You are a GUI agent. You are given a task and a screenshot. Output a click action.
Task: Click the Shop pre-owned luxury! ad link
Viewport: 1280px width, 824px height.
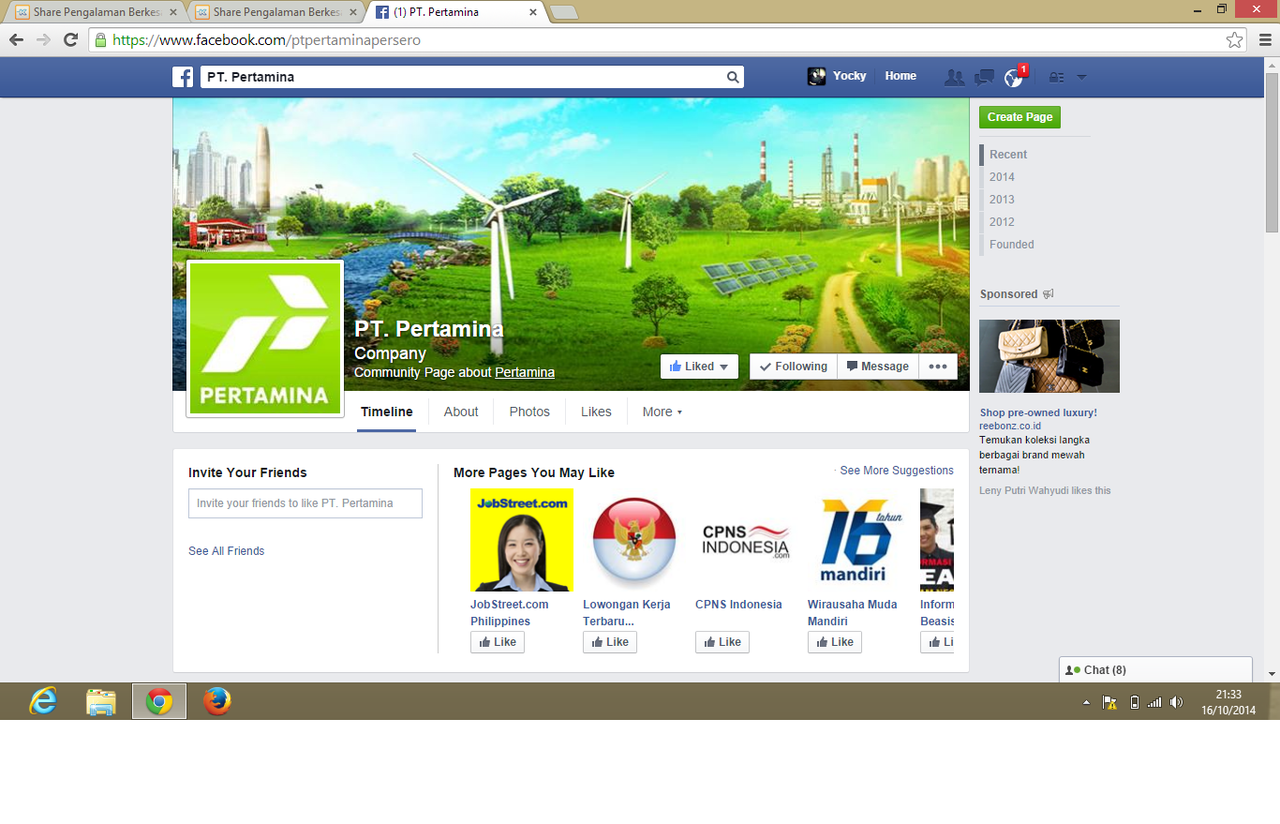[x=1038, y=412]
